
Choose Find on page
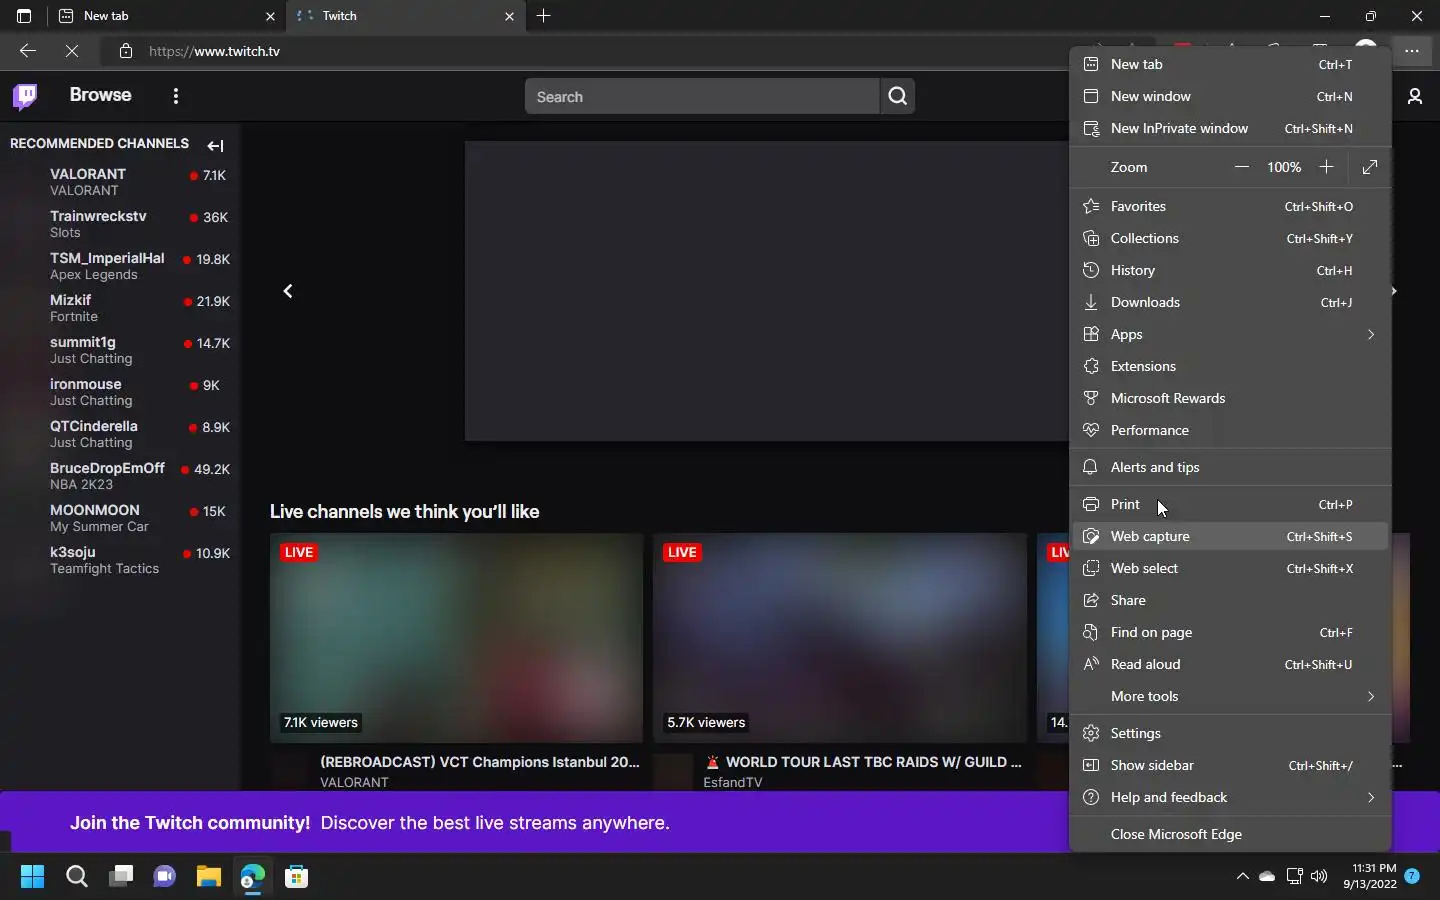click(x=1230, y=632)
